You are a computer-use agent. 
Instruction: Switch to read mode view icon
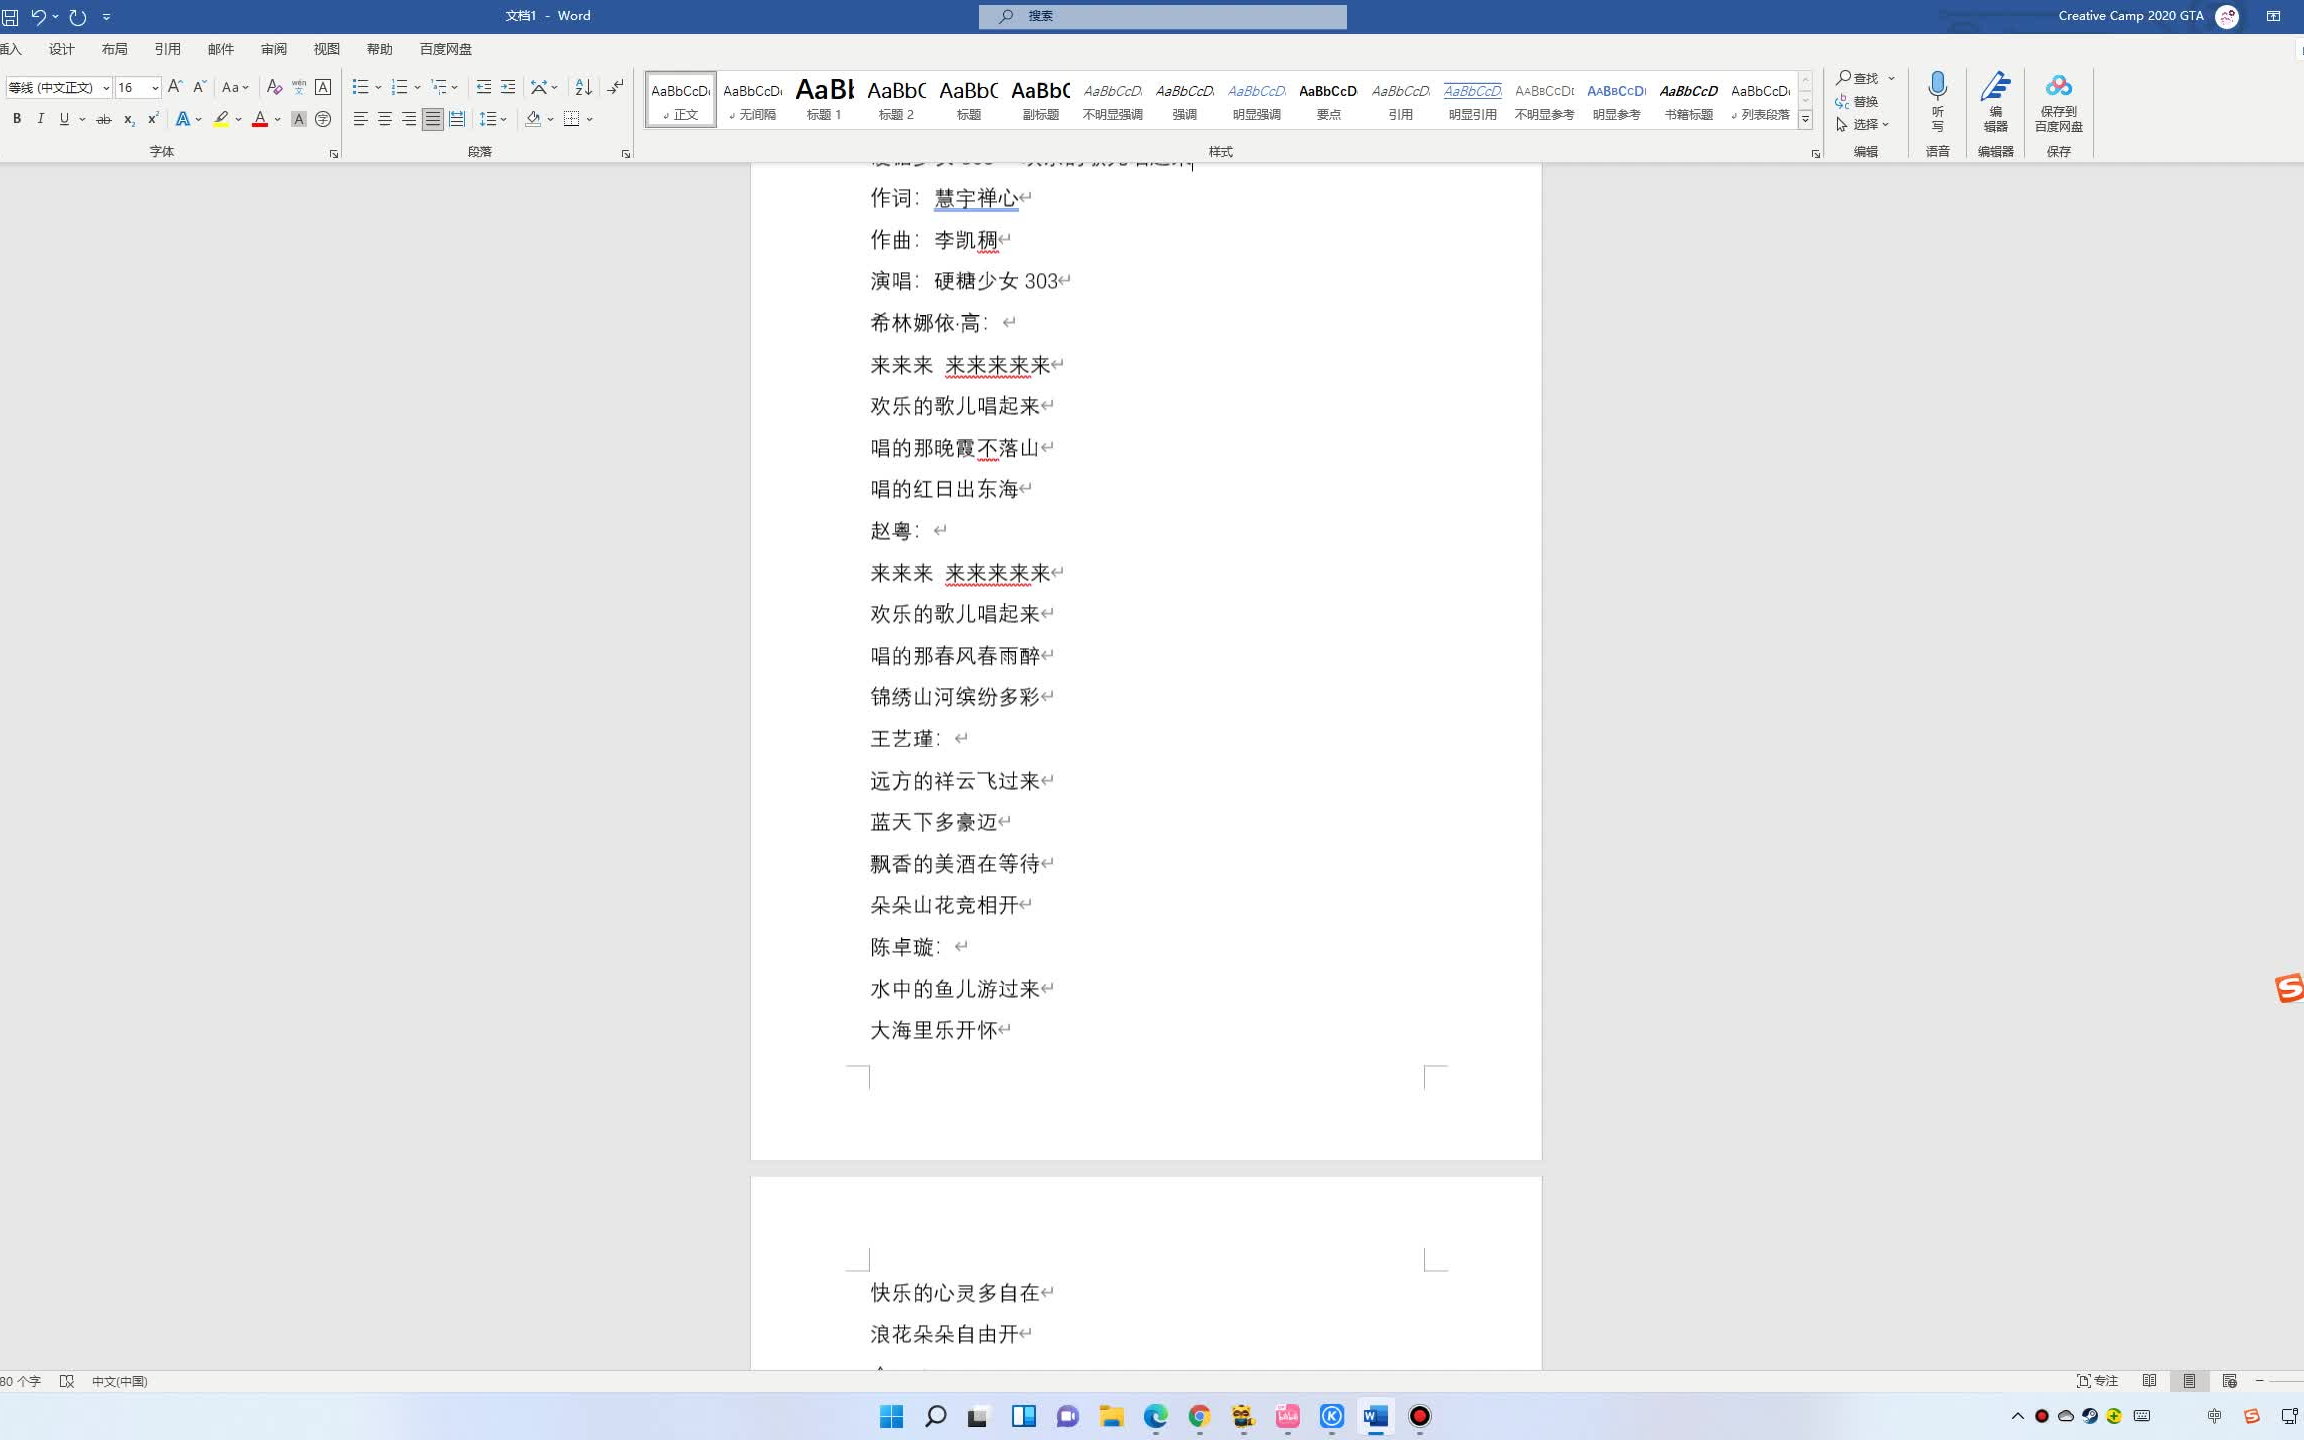(2149, 1381)
